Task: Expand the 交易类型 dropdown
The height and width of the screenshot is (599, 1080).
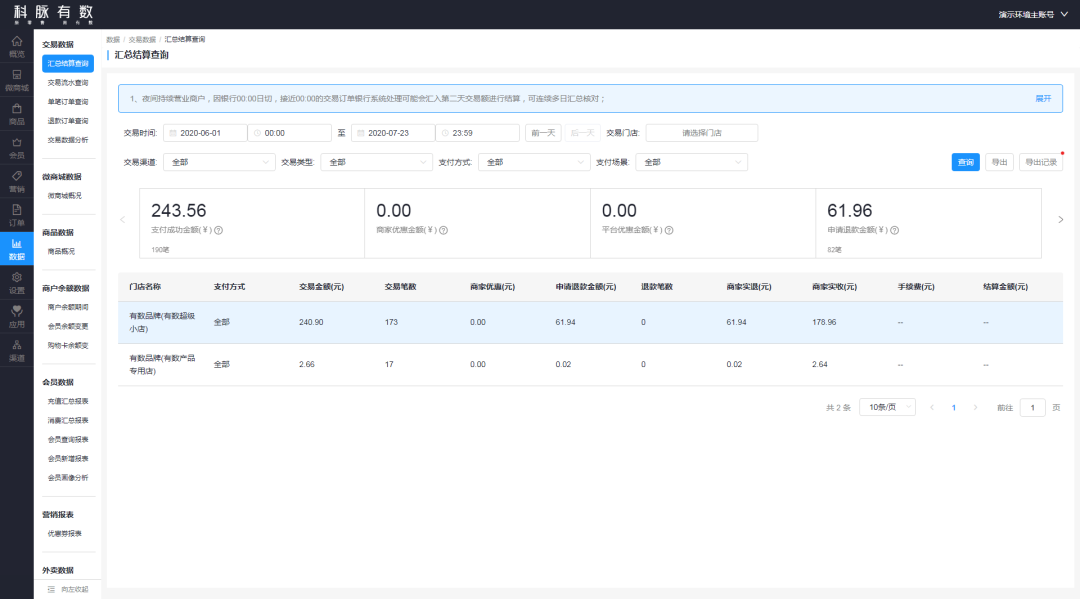Action: (377, 162)
